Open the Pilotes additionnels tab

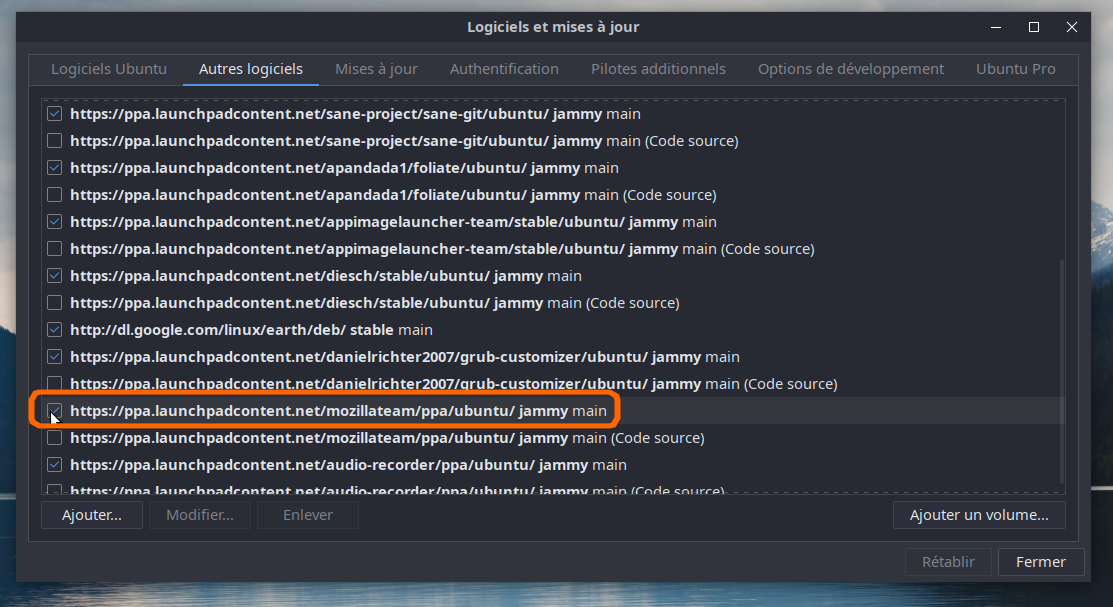point(658,69)
